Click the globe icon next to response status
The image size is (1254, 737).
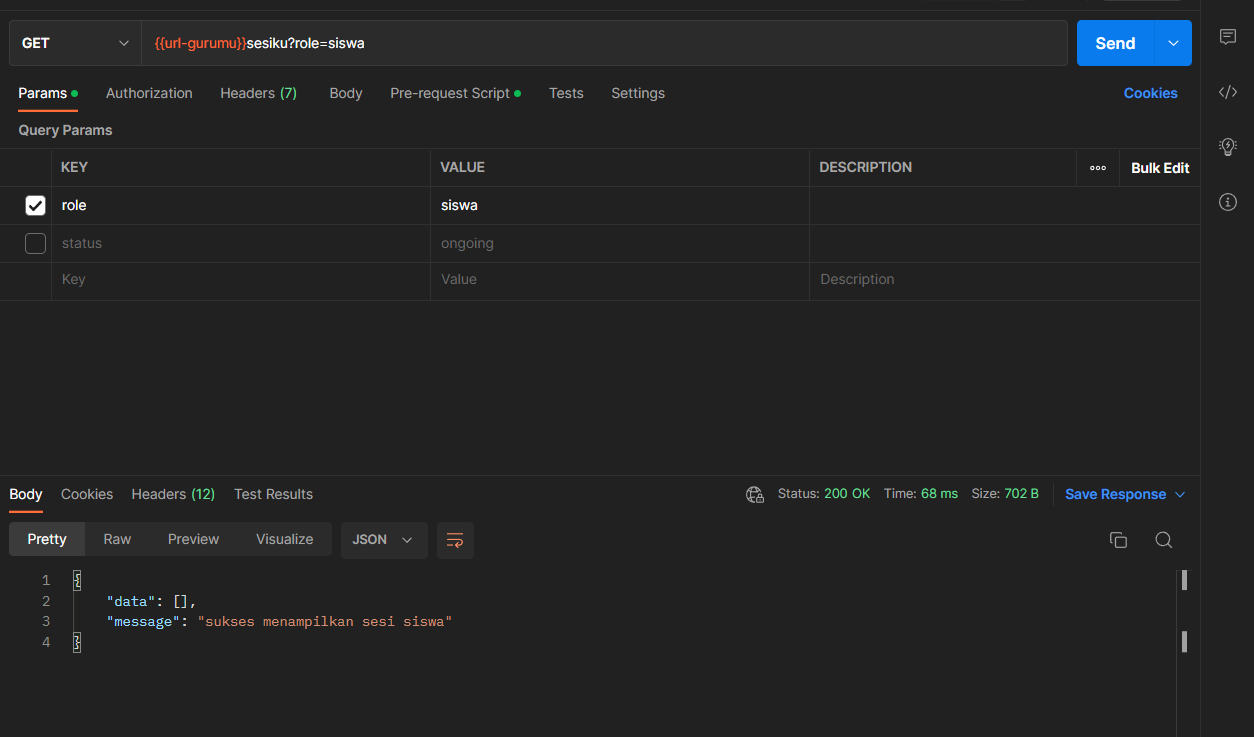pyautogui.click(x=754, y=494)
